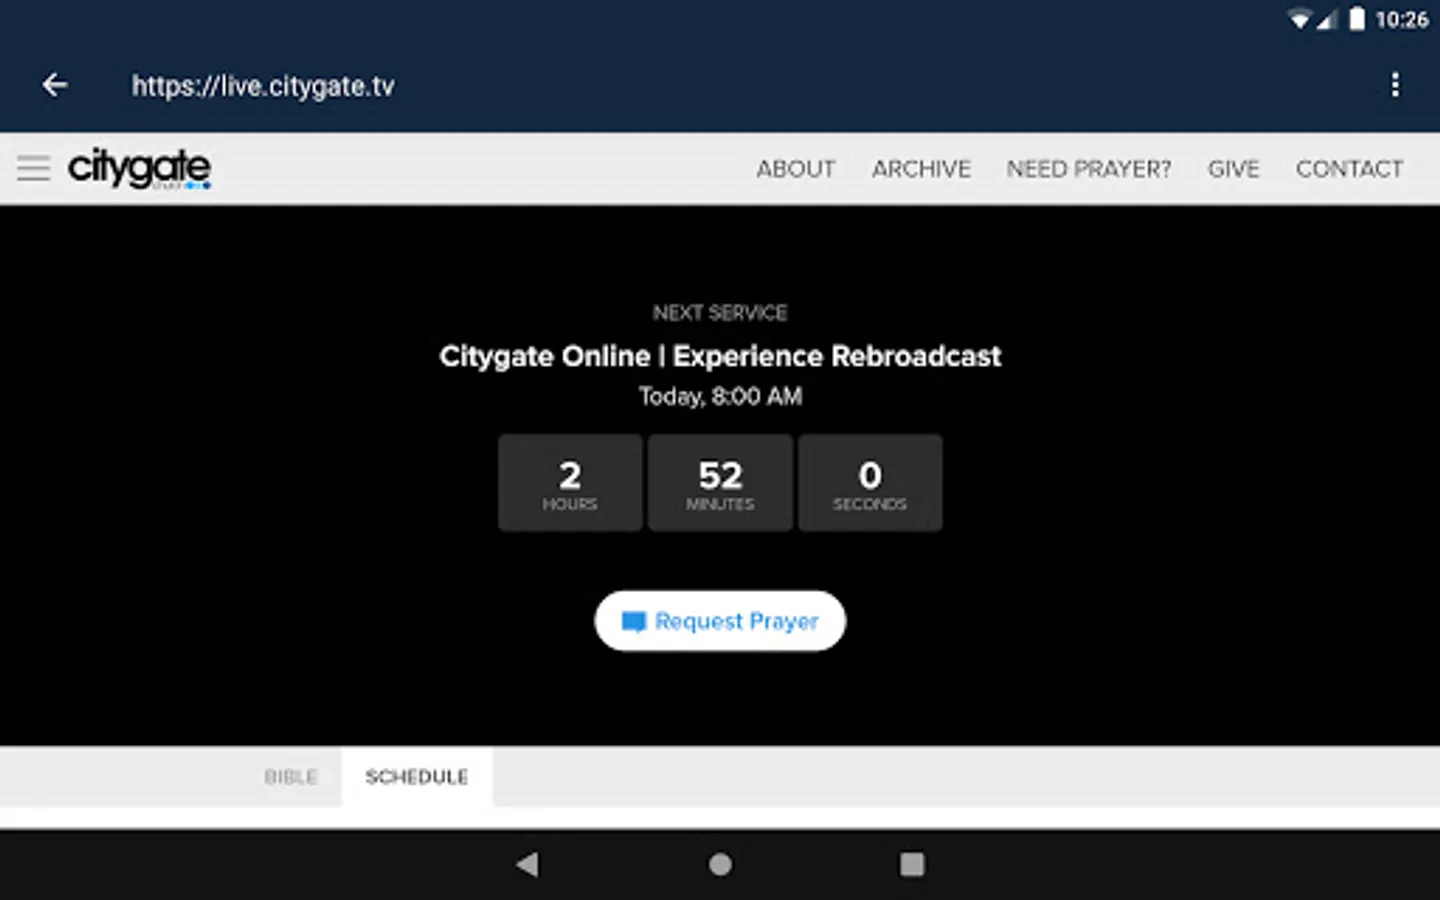
Task: Click the live.citygate.tv URL text
Action: pos(263,86)
